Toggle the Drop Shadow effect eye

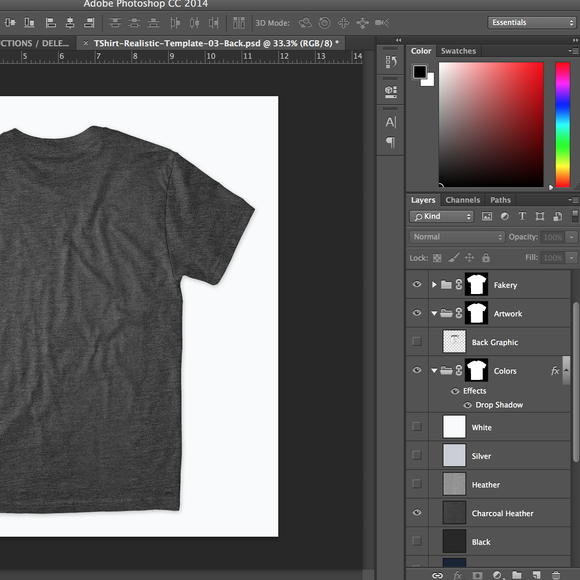tap(468, 405)
